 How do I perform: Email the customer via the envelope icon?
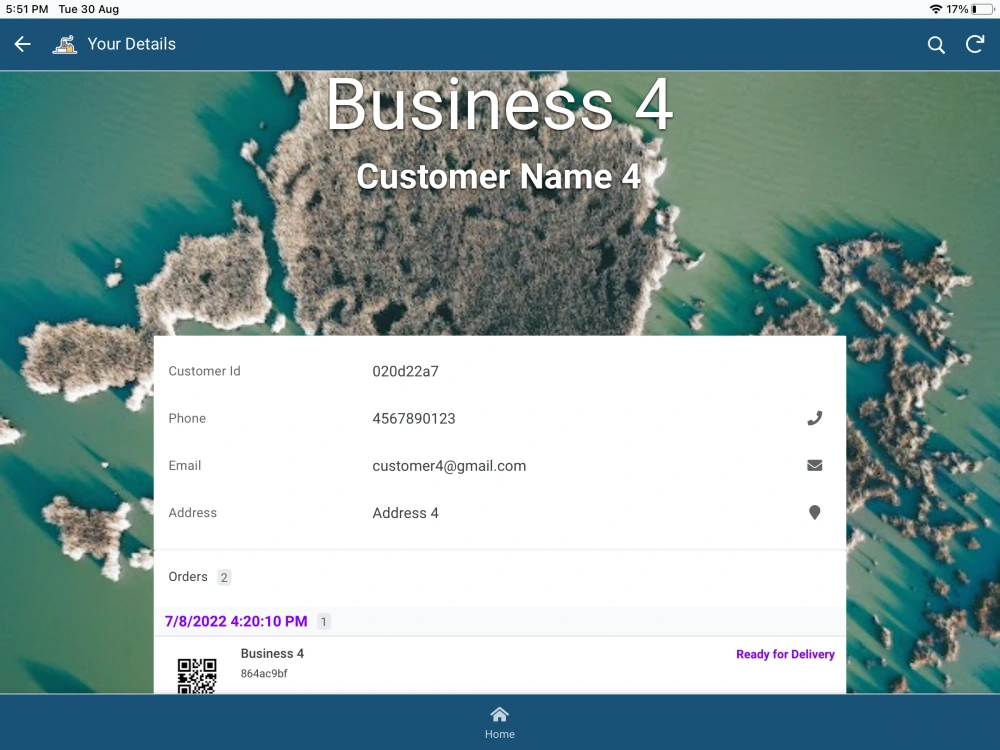point(814,465)
